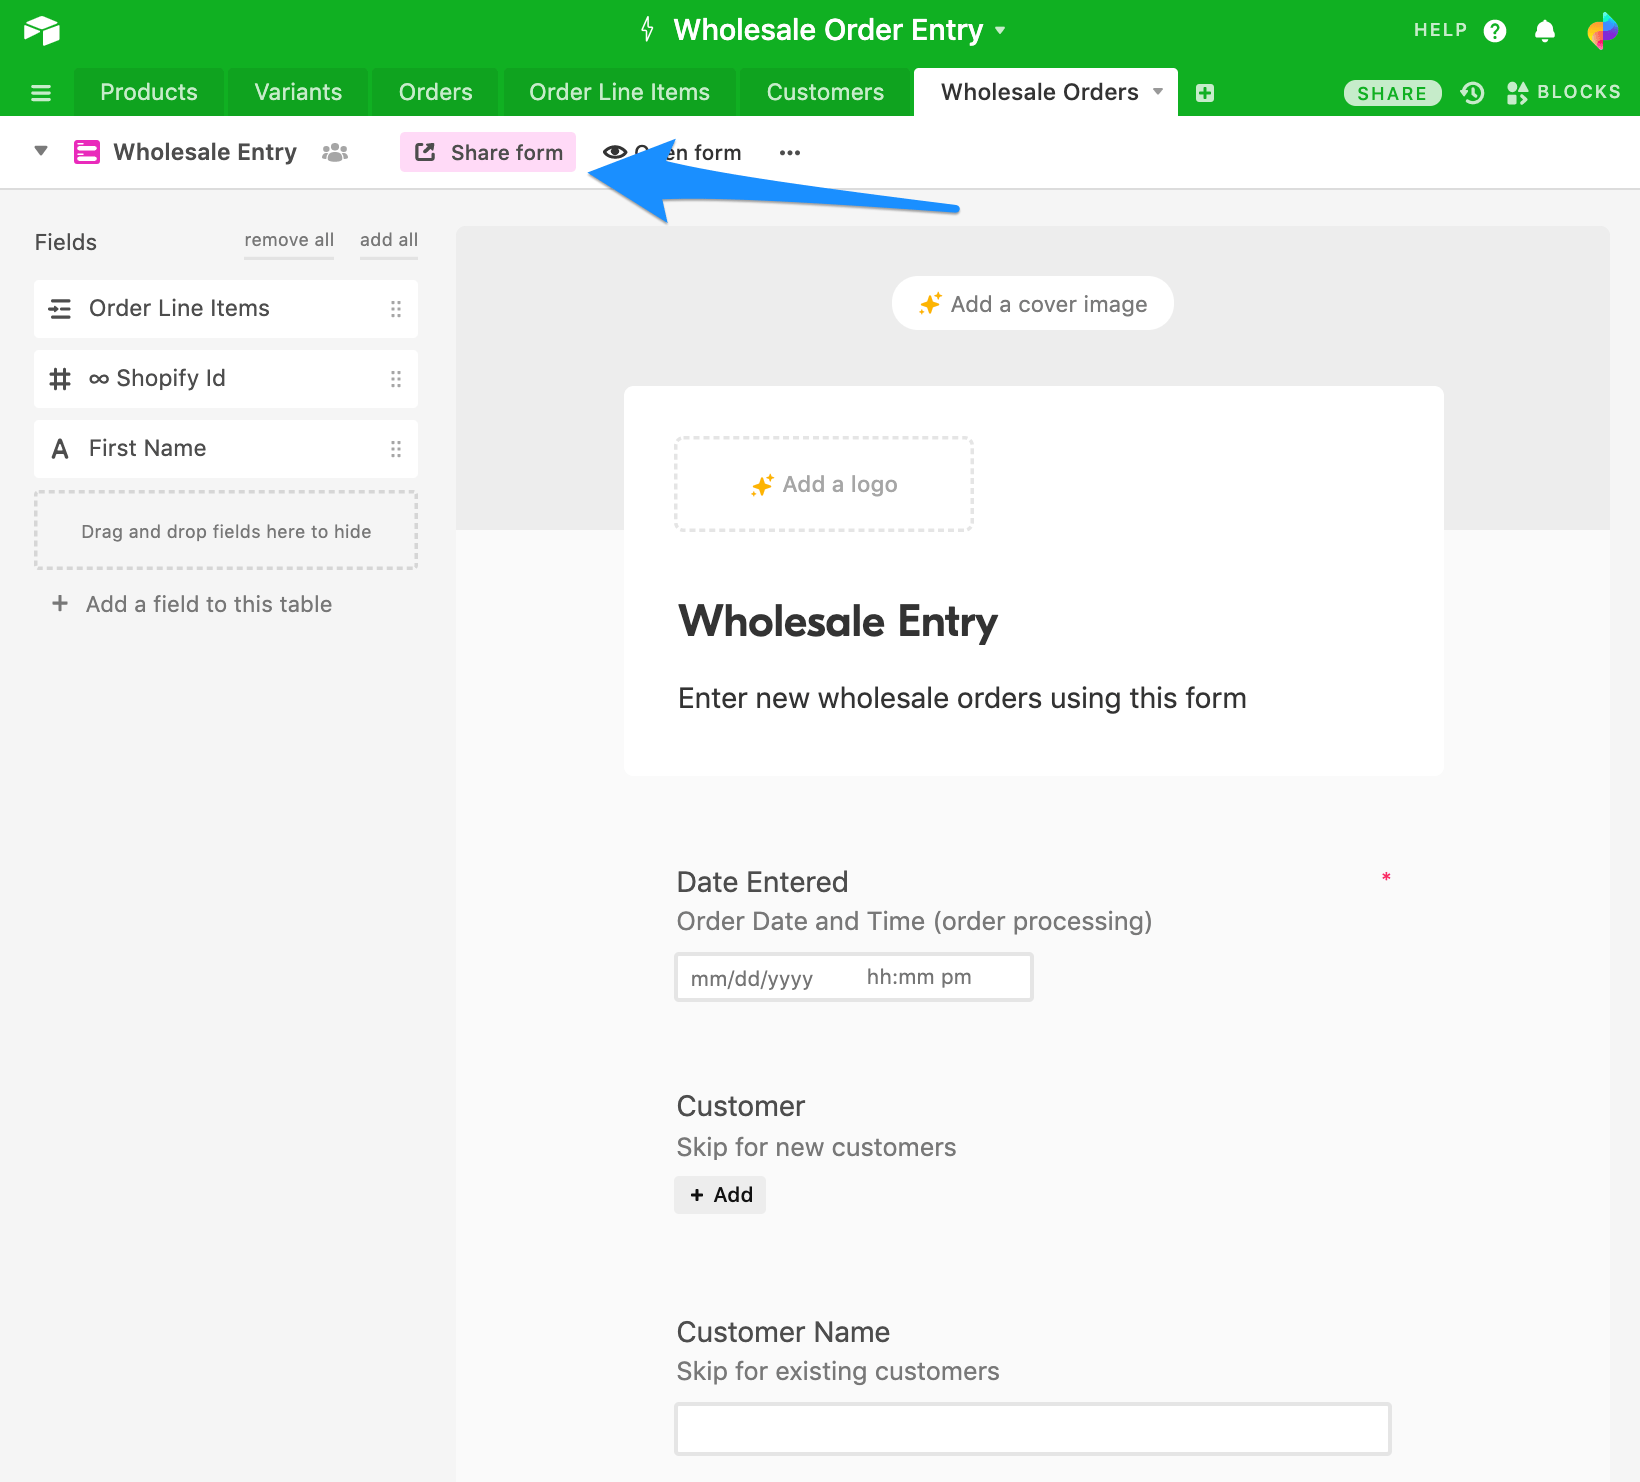Expand the views switcher triangle

41,152
